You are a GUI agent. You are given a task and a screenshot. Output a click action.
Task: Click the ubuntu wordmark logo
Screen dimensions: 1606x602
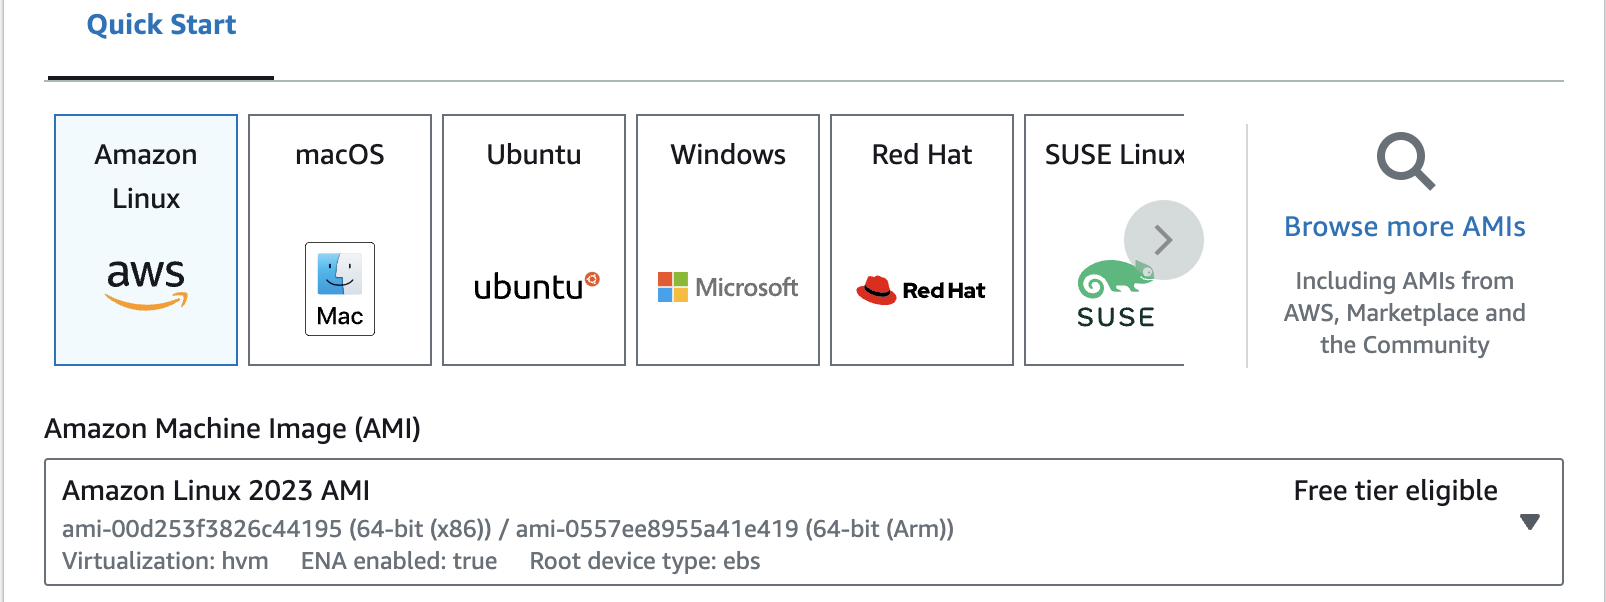tap(533, 289)
